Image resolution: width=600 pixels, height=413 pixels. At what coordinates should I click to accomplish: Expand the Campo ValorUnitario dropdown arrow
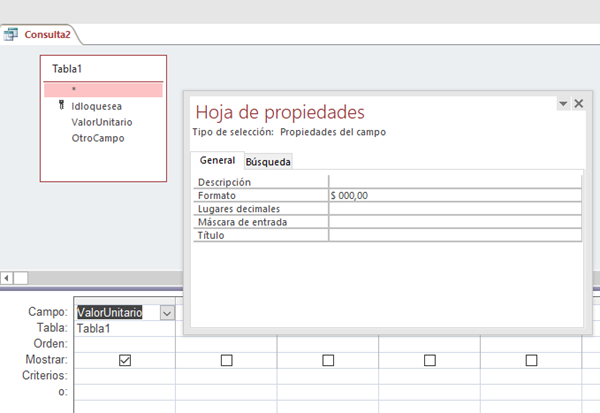[x=165, y=313]
